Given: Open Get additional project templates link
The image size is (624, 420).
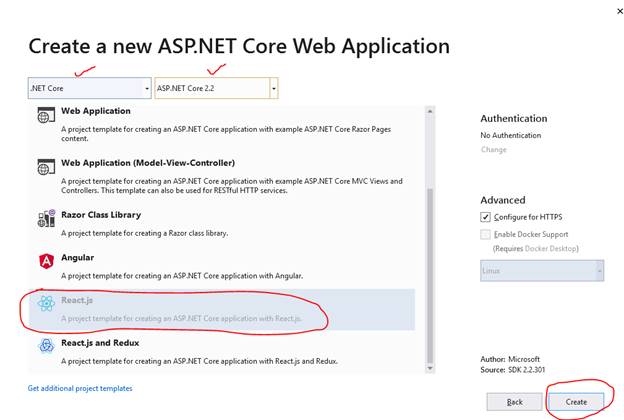Looking at the screenshot, I should (80, 388).
